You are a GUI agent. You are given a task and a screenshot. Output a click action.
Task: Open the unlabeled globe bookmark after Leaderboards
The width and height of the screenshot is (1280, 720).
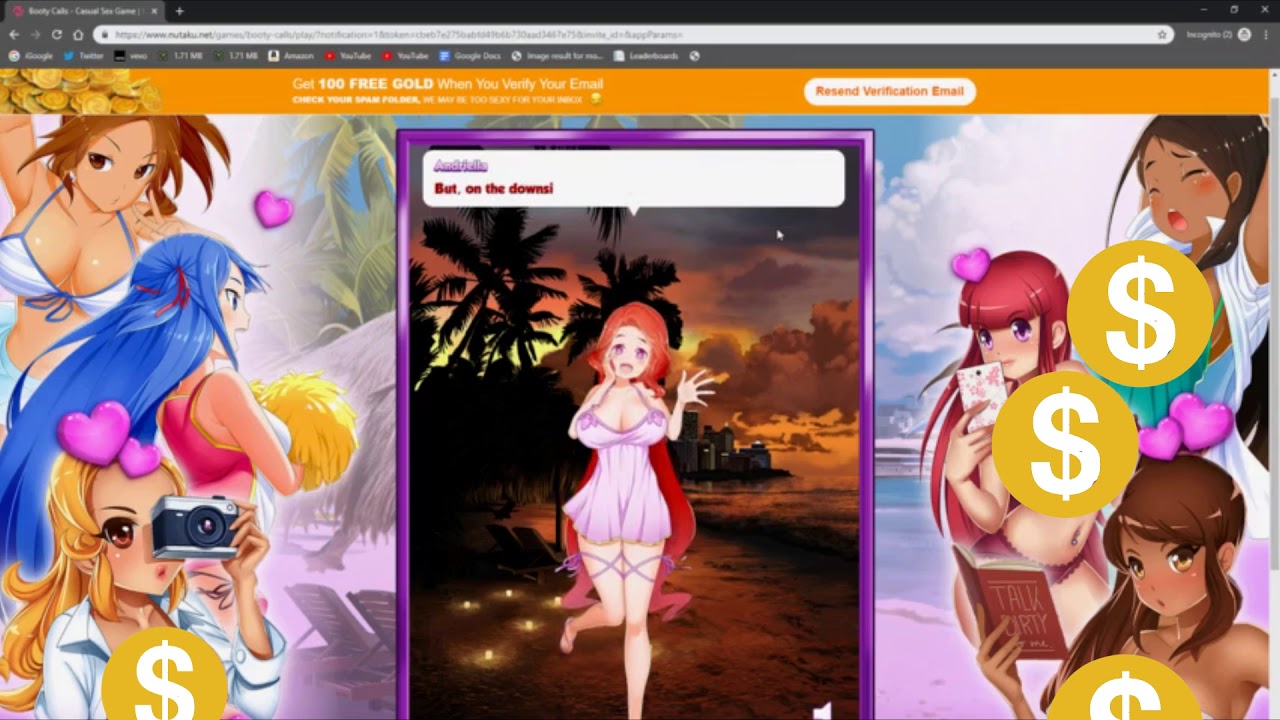point(694,56)
